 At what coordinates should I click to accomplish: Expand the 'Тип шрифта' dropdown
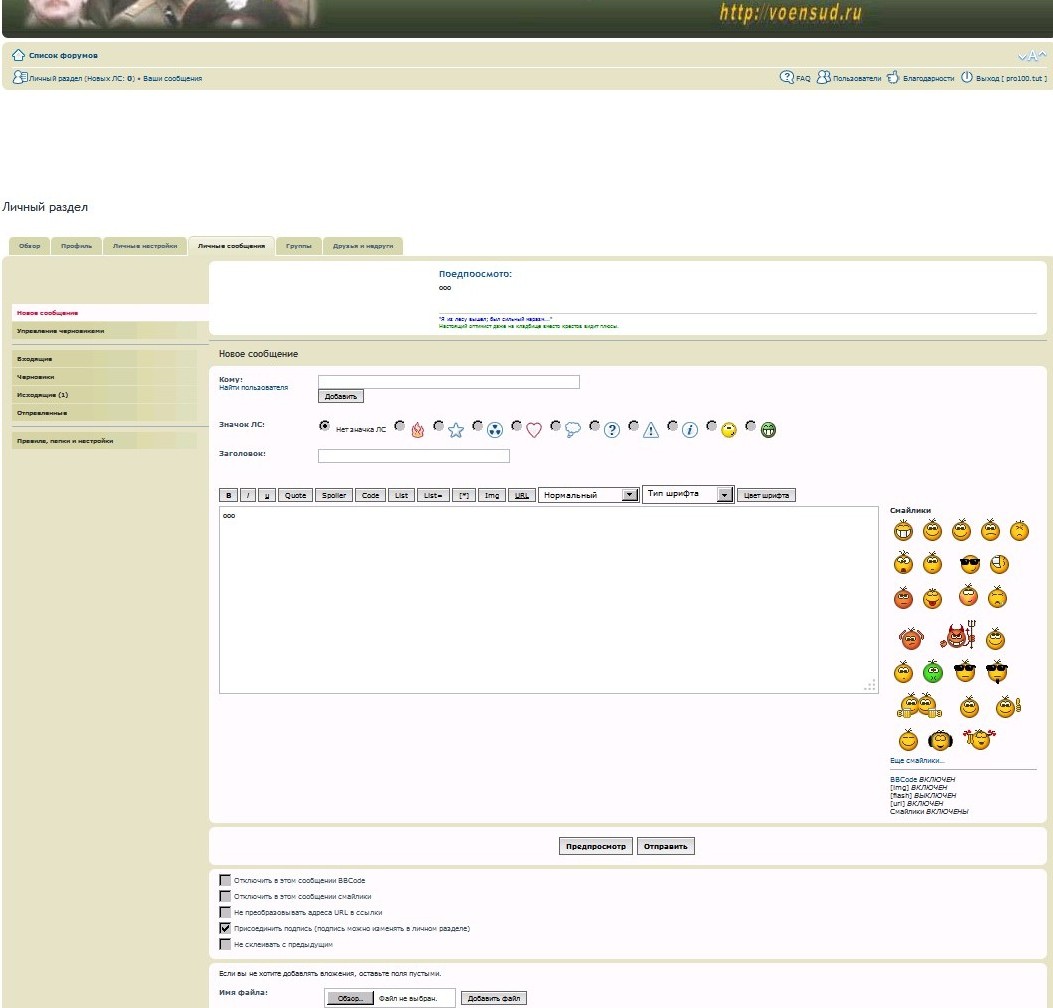[688, 494]
